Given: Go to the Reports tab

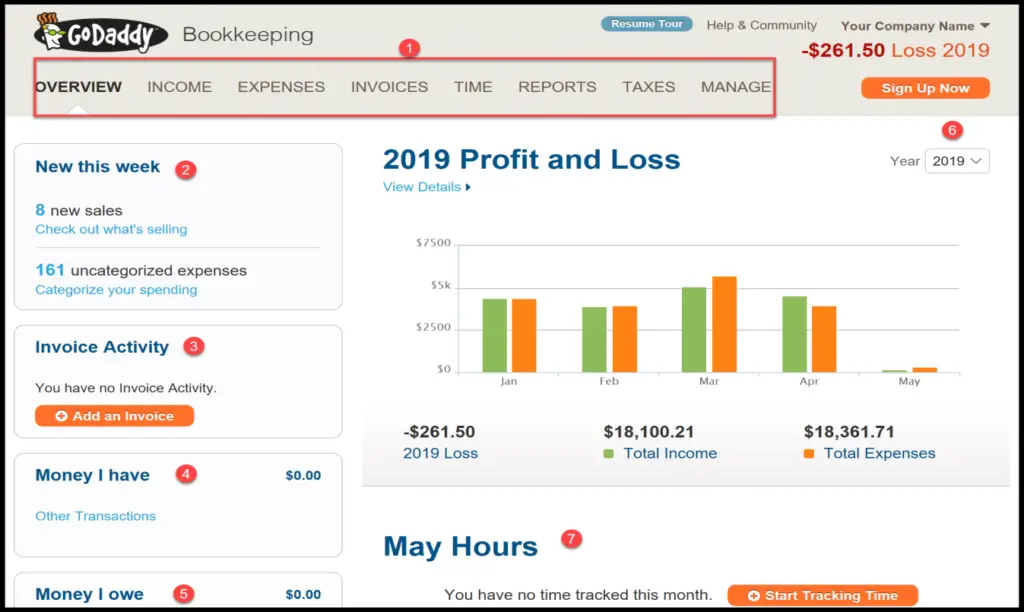Looking at the screenshot, I should [557, 87].
